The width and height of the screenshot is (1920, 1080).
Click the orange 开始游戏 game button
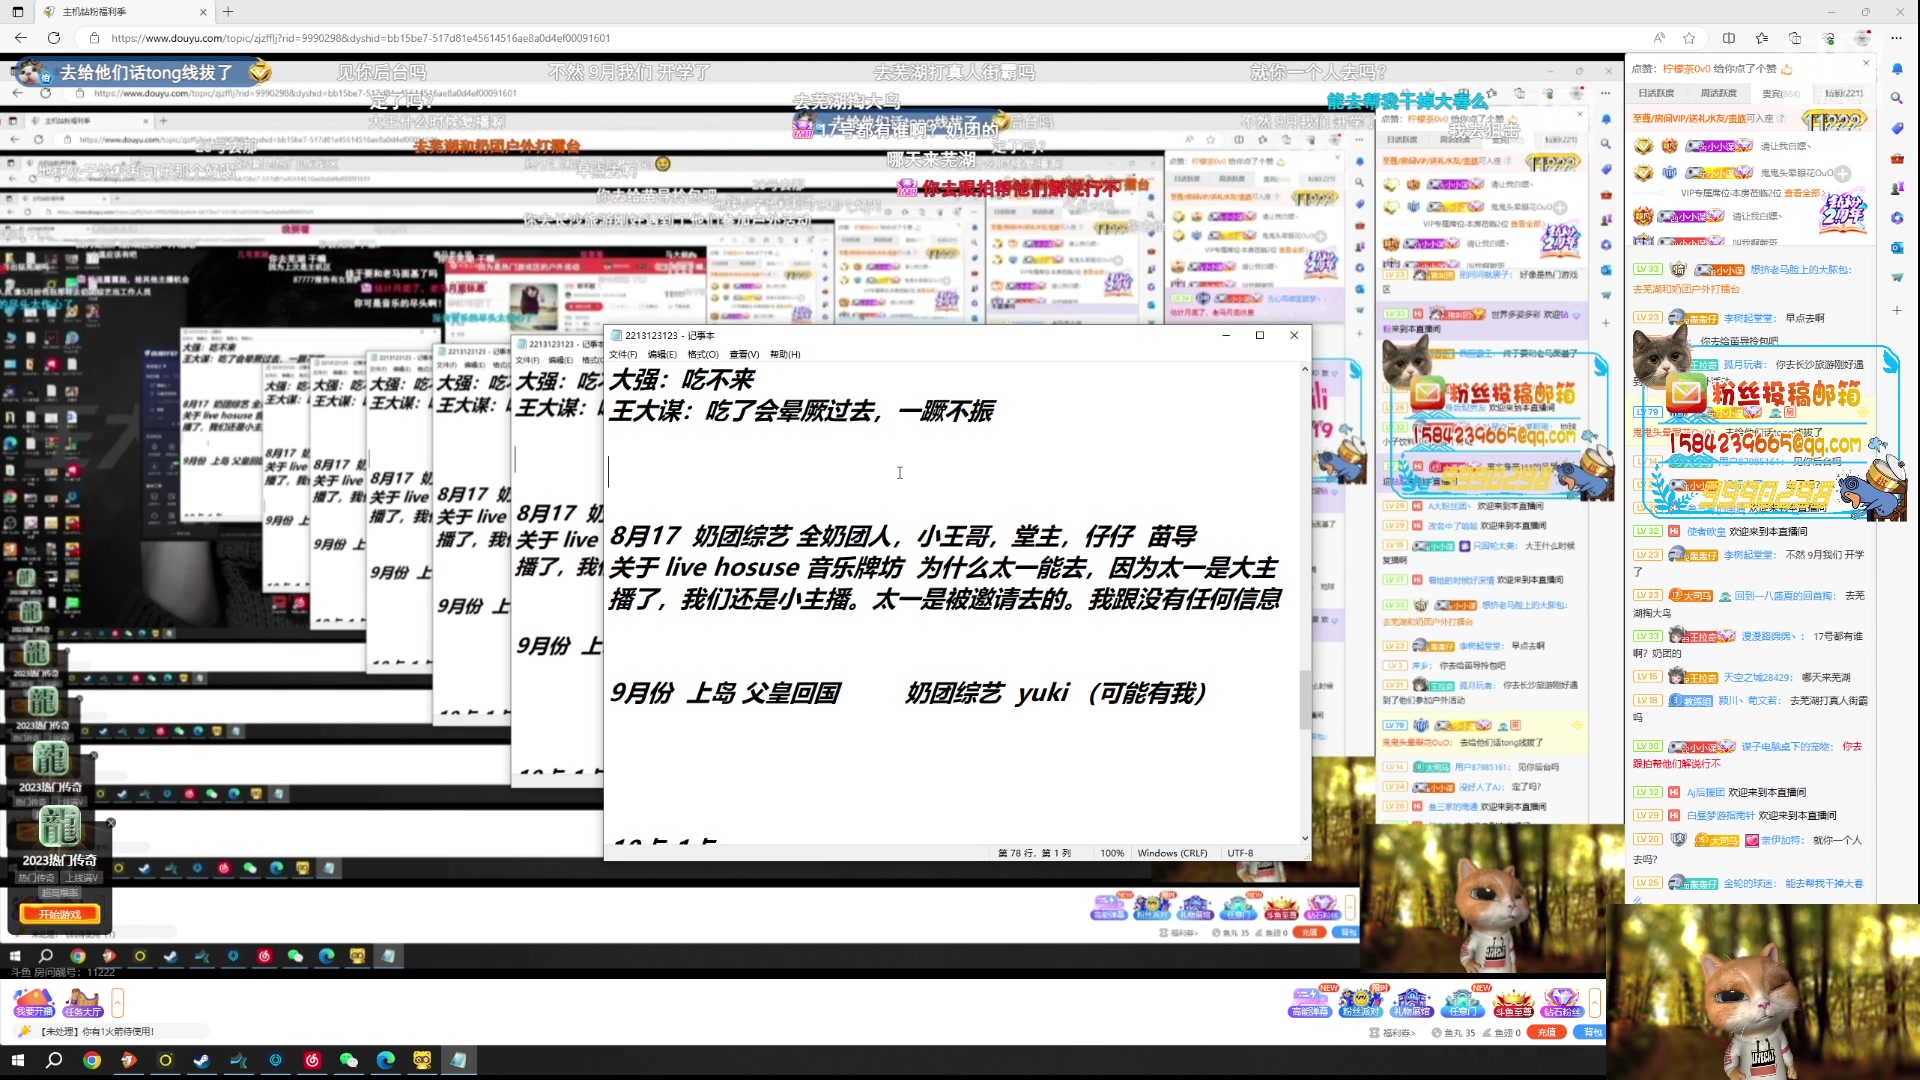60,914
